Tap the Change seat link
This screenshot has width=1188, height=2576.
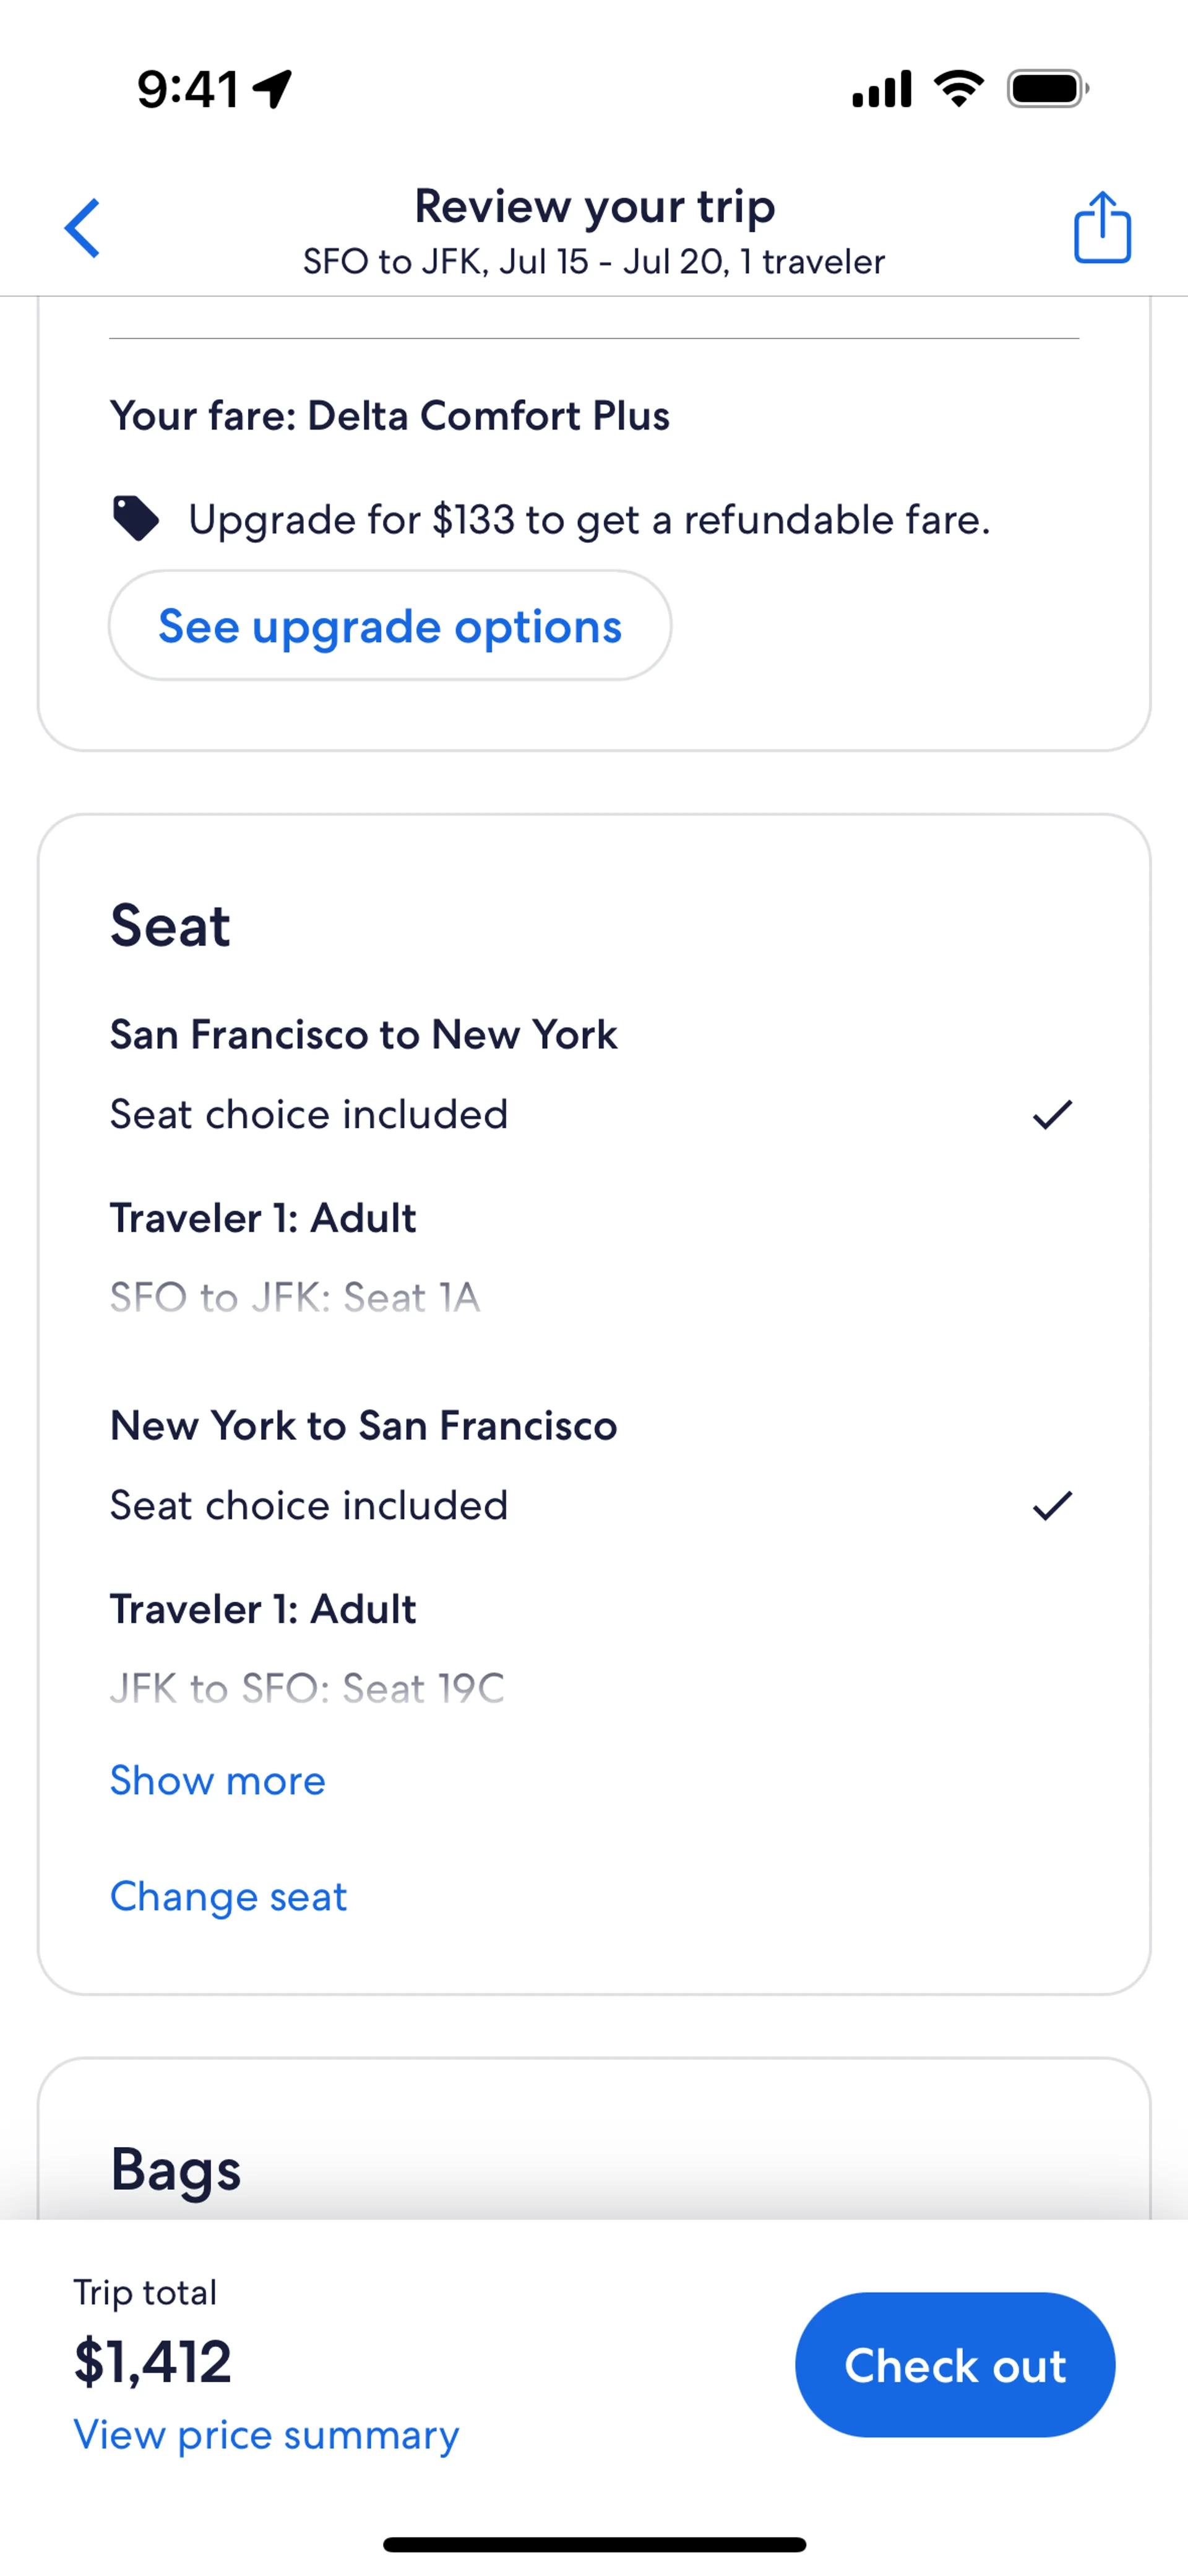click(x=228, y=1896)
